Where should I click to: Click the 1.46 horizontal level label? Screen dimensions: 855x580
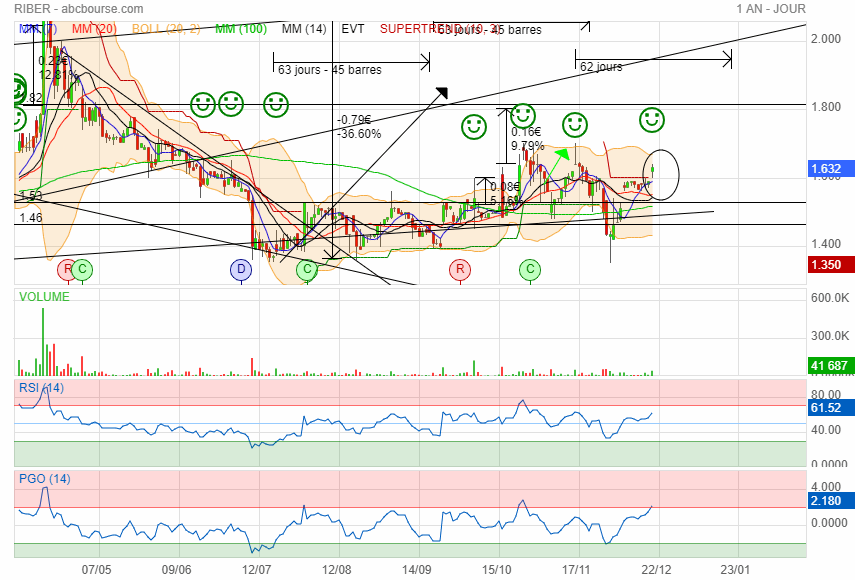pyautogui.click(x=31, y=218)
